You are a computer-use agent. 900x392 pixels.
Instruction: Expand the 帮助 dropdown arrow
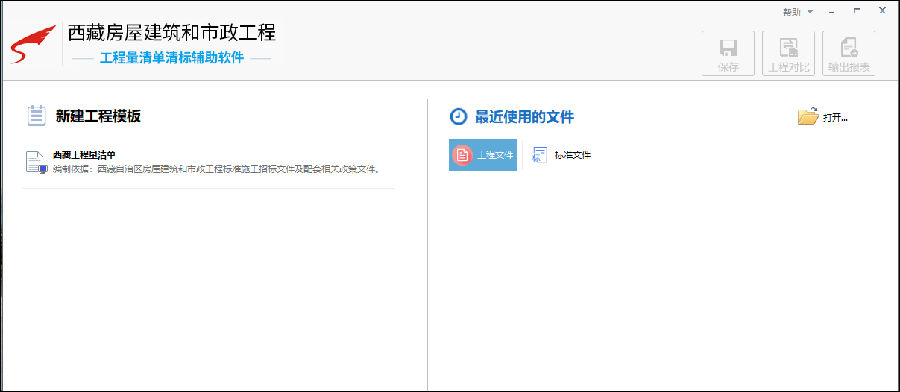click(810, 11)
